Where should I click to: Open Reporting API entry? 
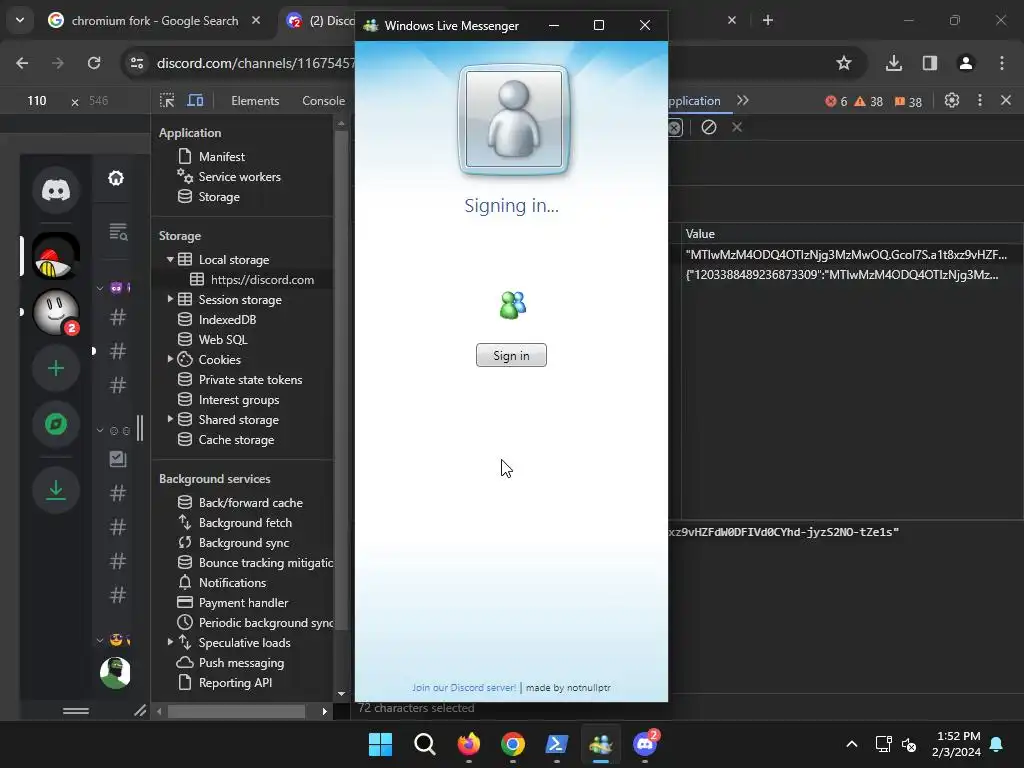coord(235,683)
